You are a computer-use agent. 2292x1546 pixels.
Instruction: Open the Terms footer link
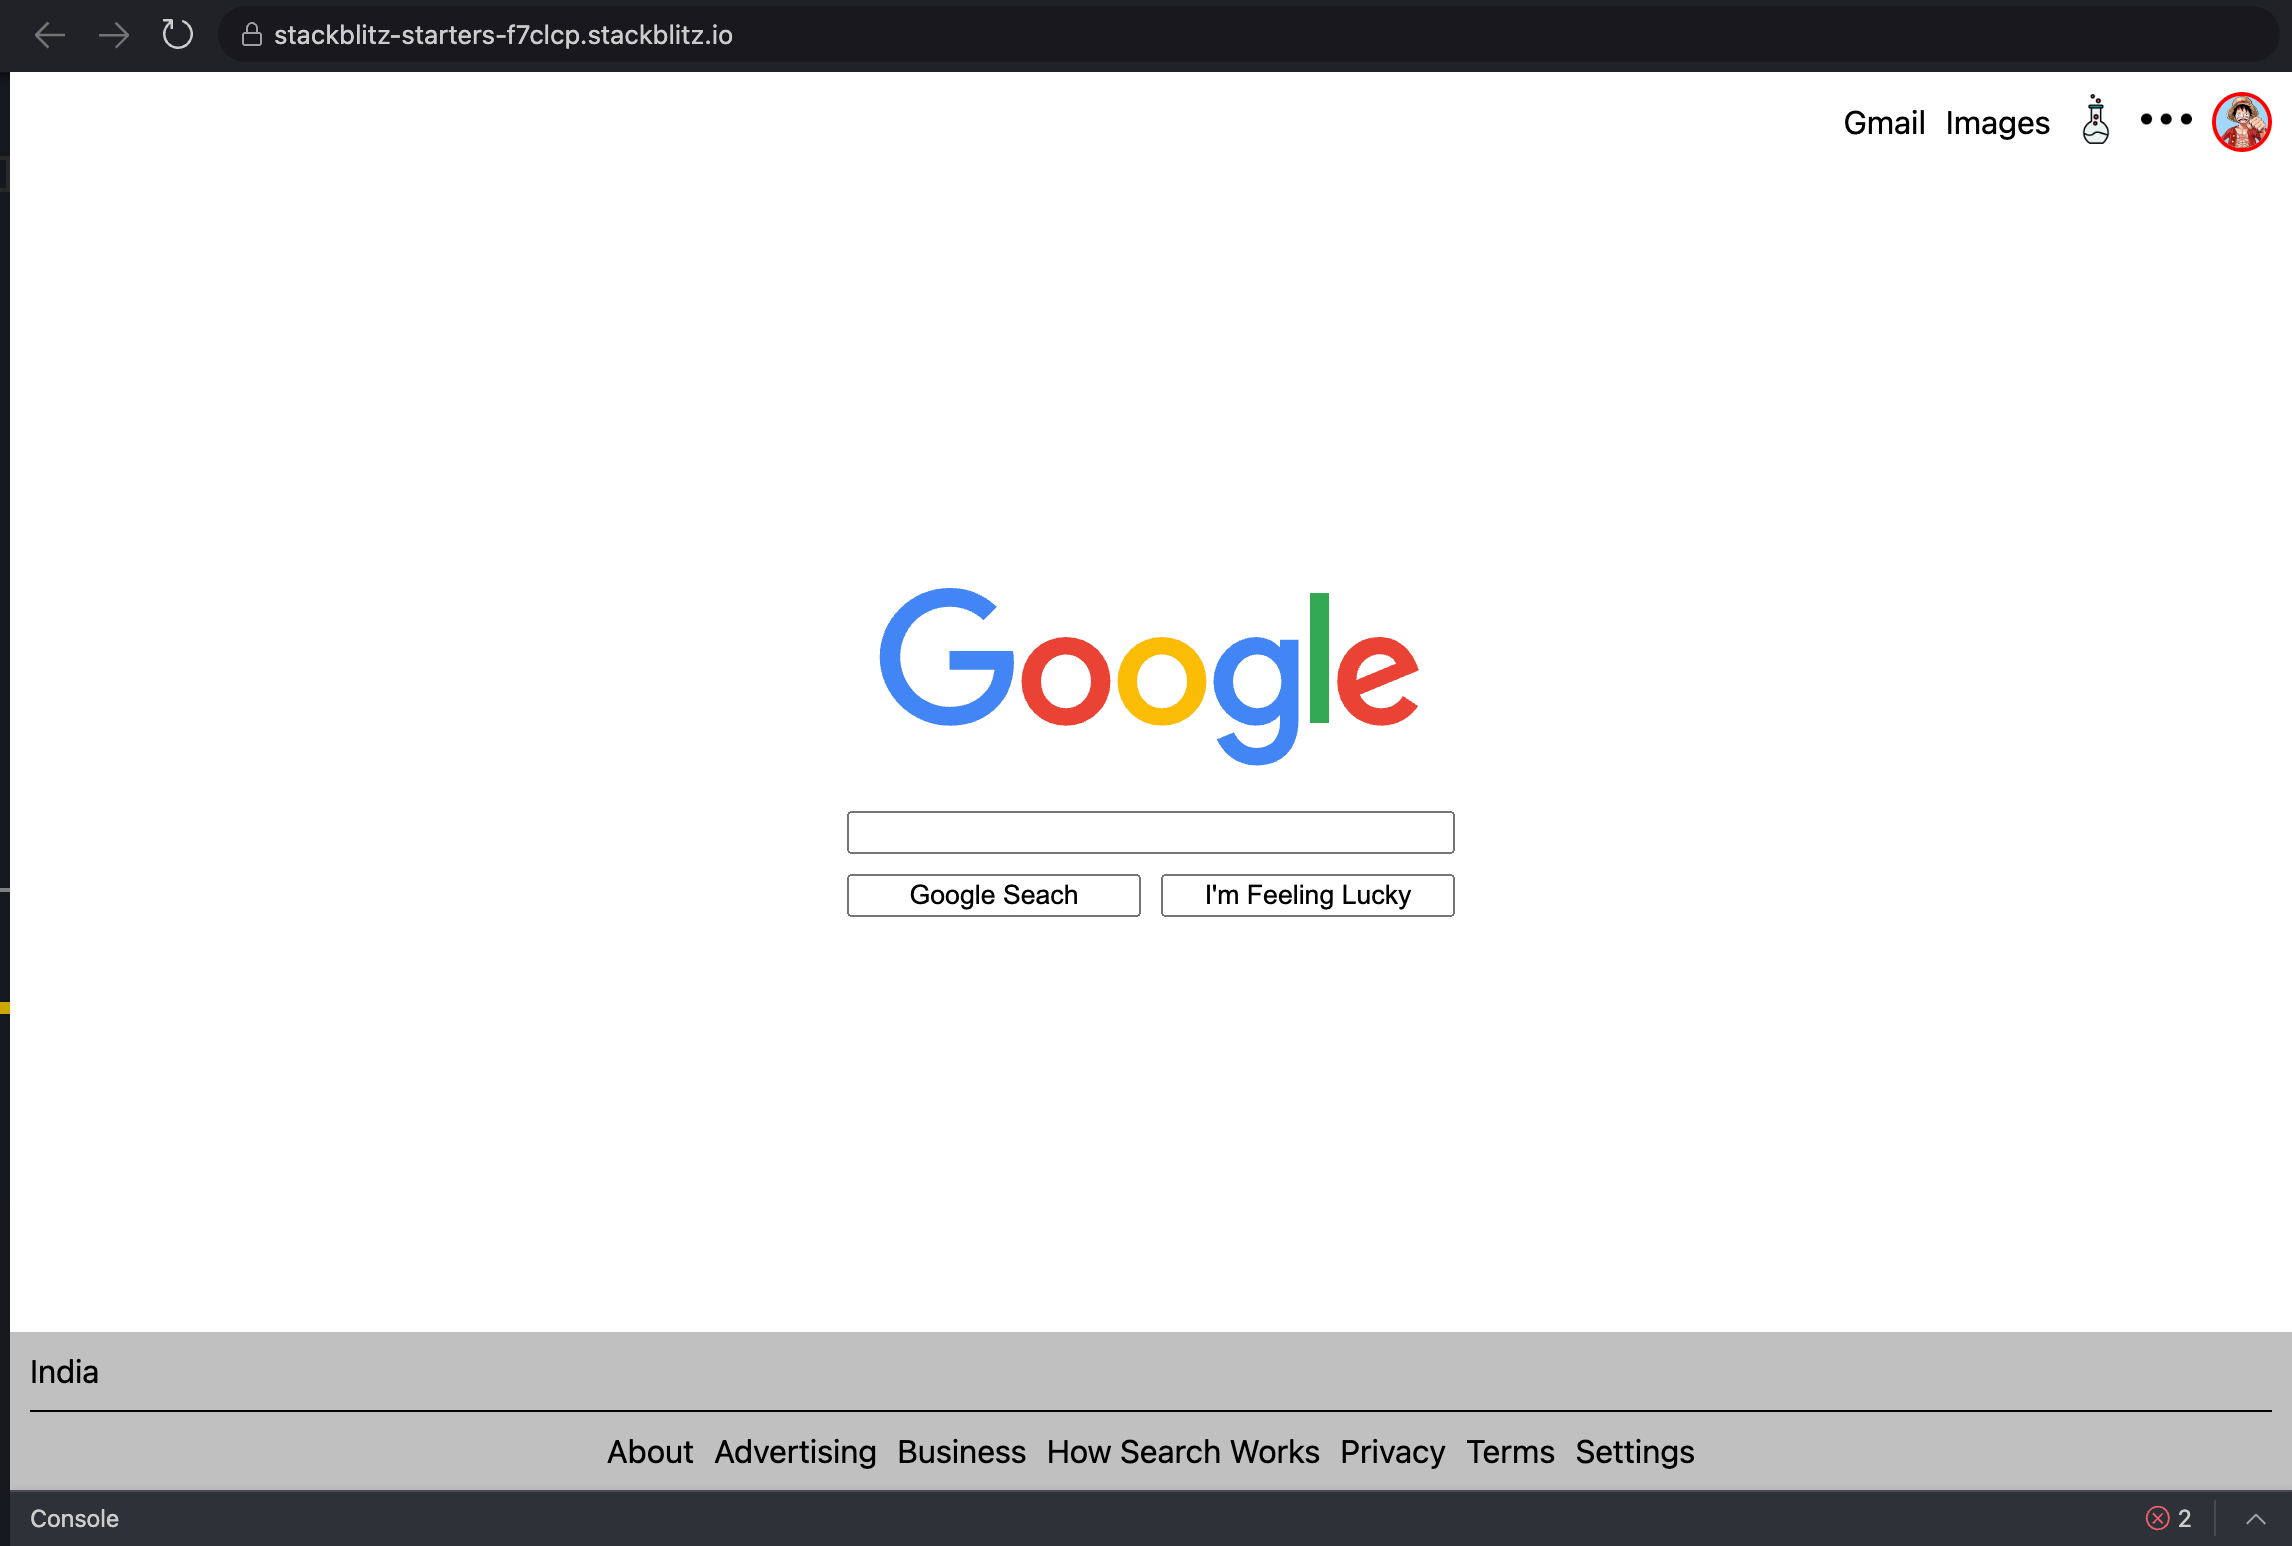coord(1510,1452)
